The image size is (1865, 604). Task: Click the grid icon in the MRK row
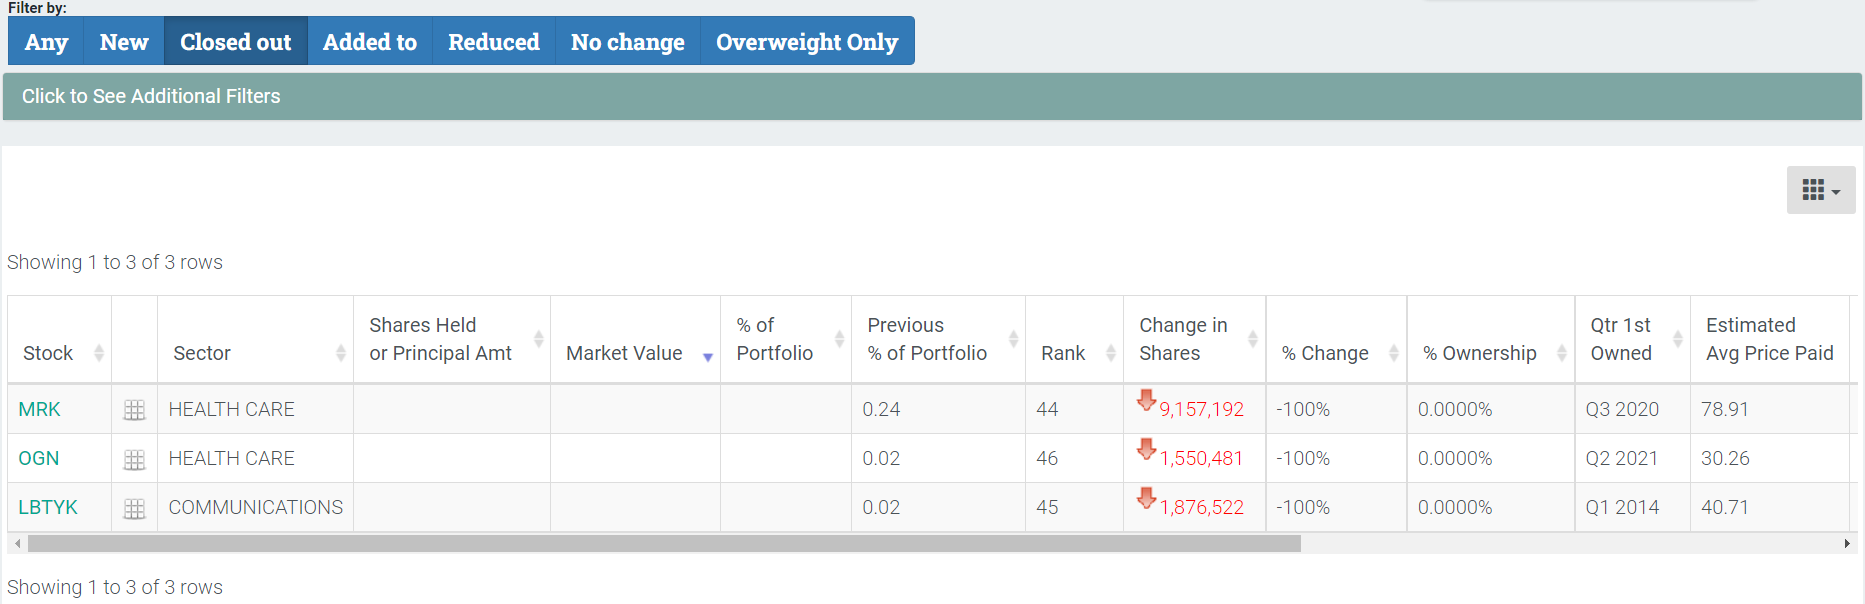click(134, 410)
